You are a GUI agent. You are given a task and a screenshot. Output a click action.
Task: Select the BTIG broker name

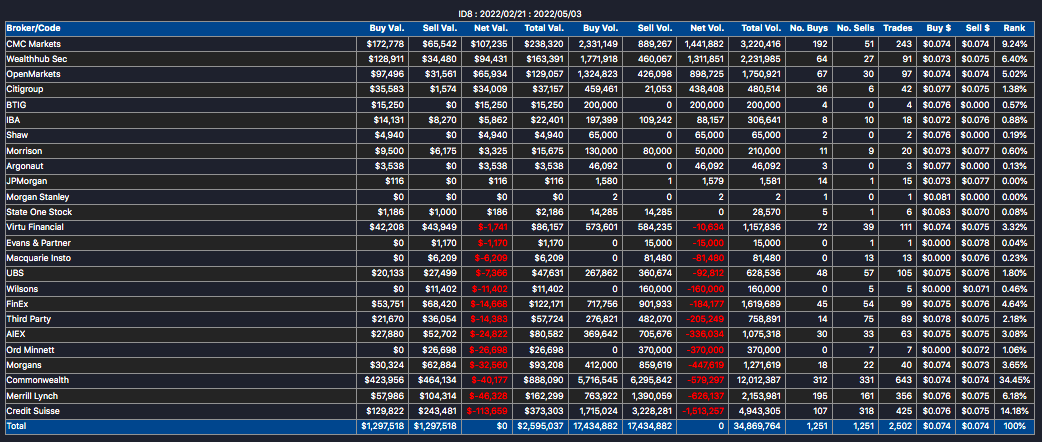(x=16, y=105)
